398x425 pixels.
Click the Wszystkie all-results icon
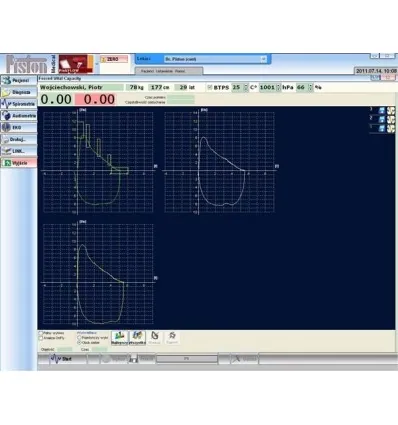tap(137, 338)
